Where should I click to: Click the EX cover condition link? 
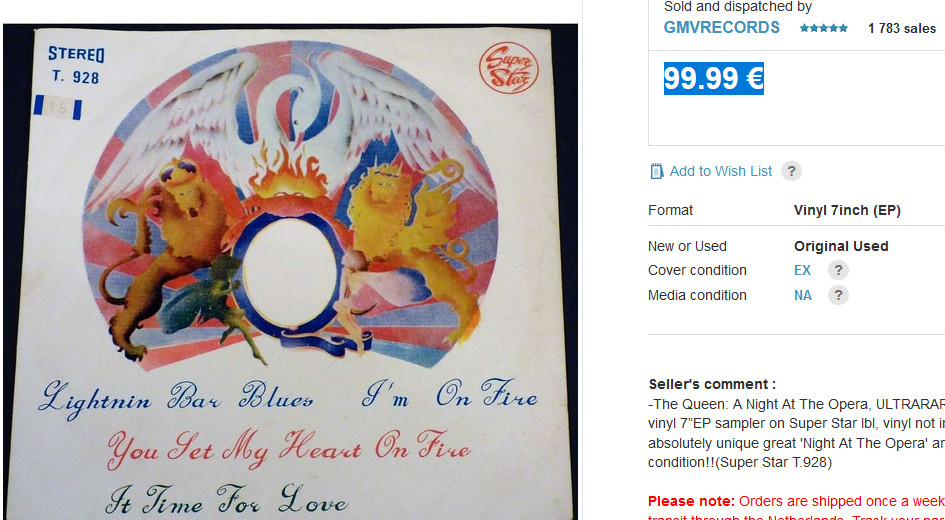coord(802,271)
